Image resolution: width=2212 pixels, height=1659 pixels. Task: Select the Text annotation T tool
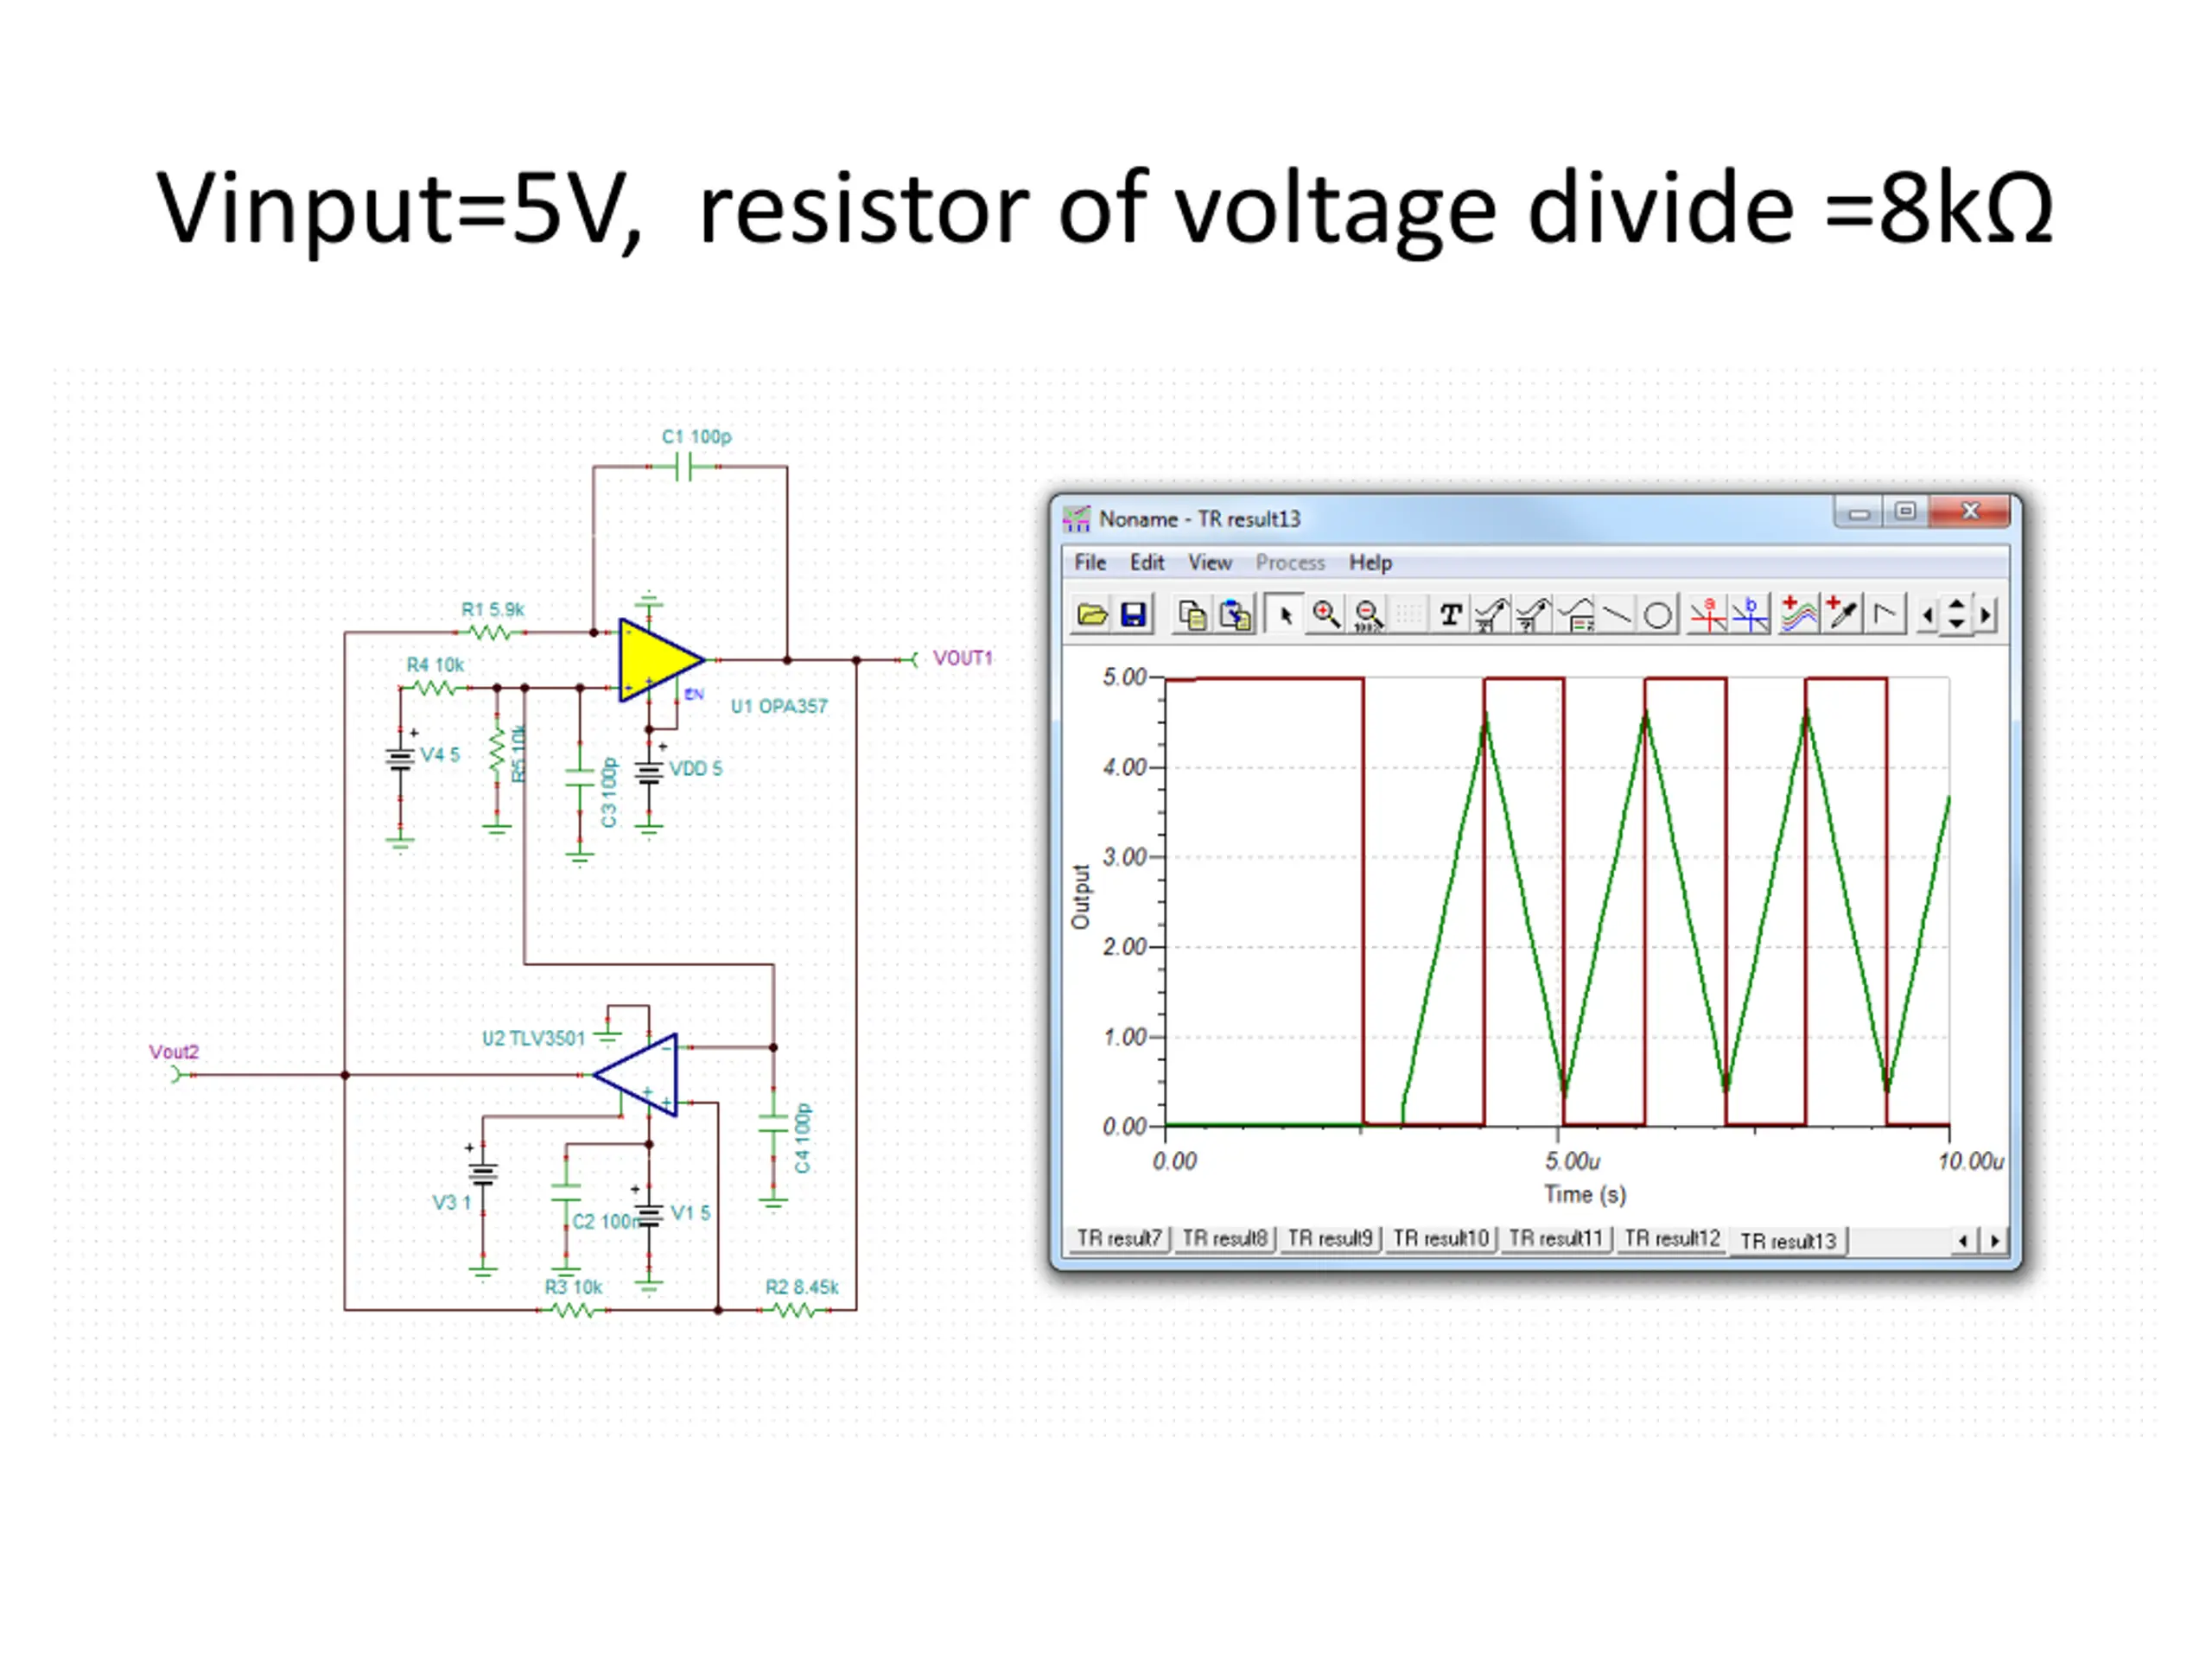(1450, 615)
